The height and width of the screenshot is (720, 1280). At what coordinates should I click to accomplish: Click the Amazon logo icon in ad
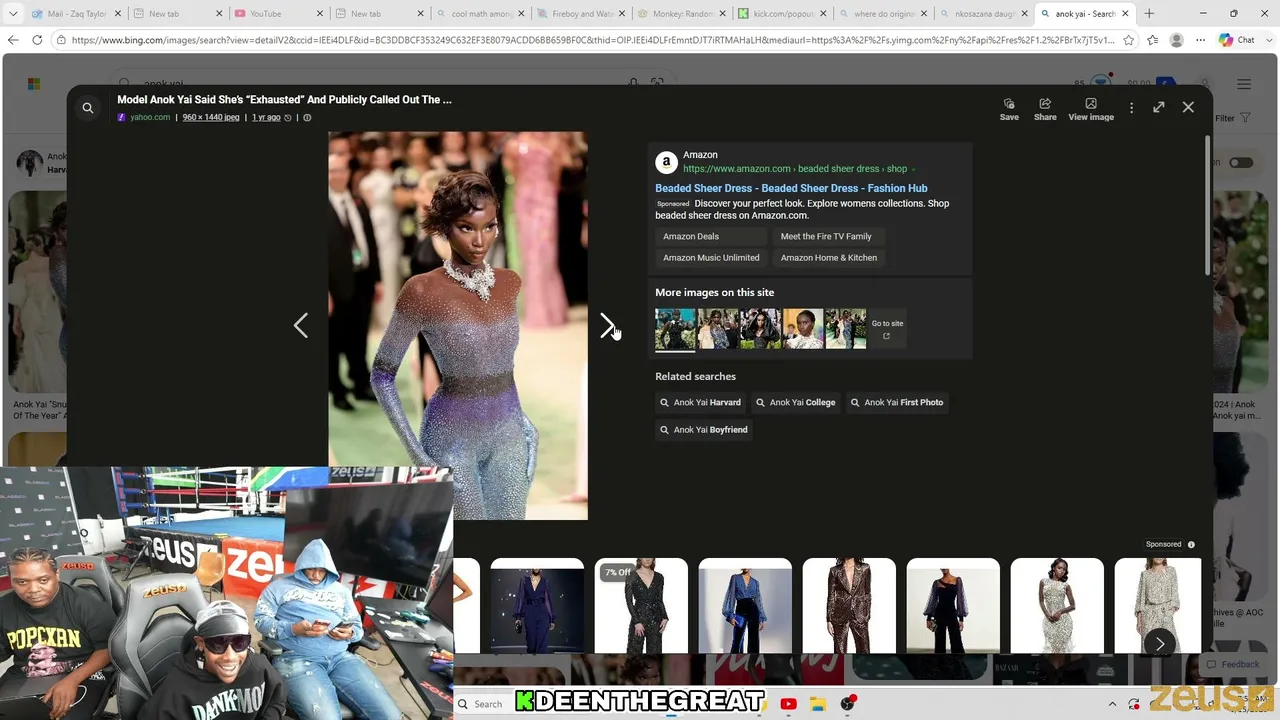click(x=666, y=162)
